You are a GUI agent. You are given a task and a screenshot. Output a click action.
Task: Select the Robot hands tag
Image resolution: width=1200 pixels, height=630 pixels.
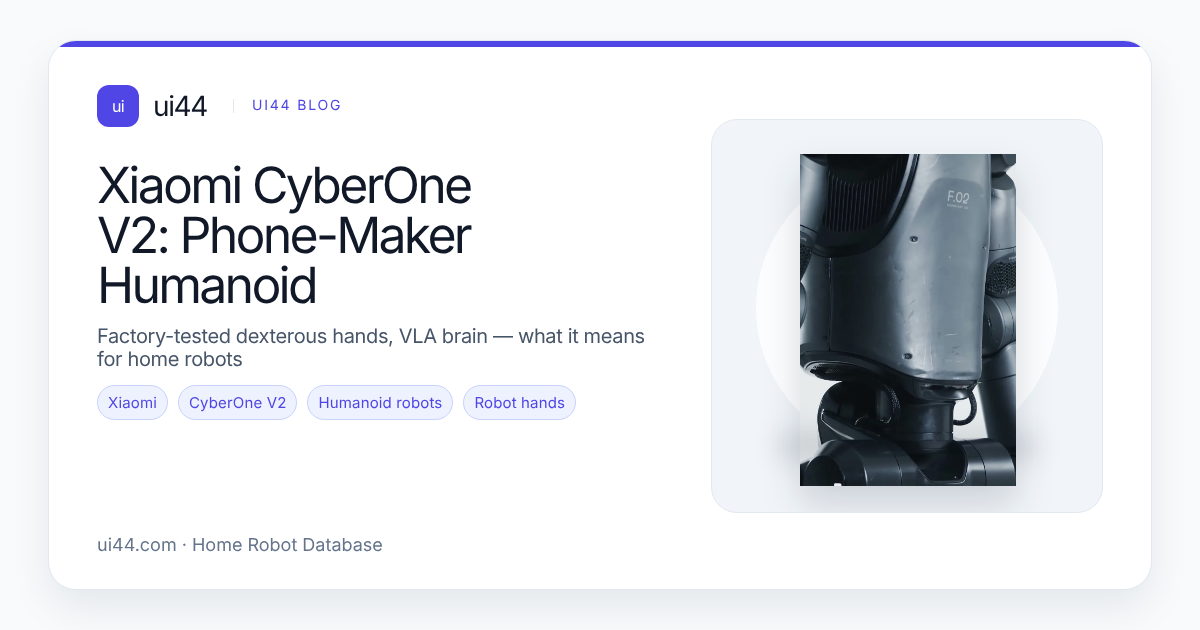coord(519,403)
